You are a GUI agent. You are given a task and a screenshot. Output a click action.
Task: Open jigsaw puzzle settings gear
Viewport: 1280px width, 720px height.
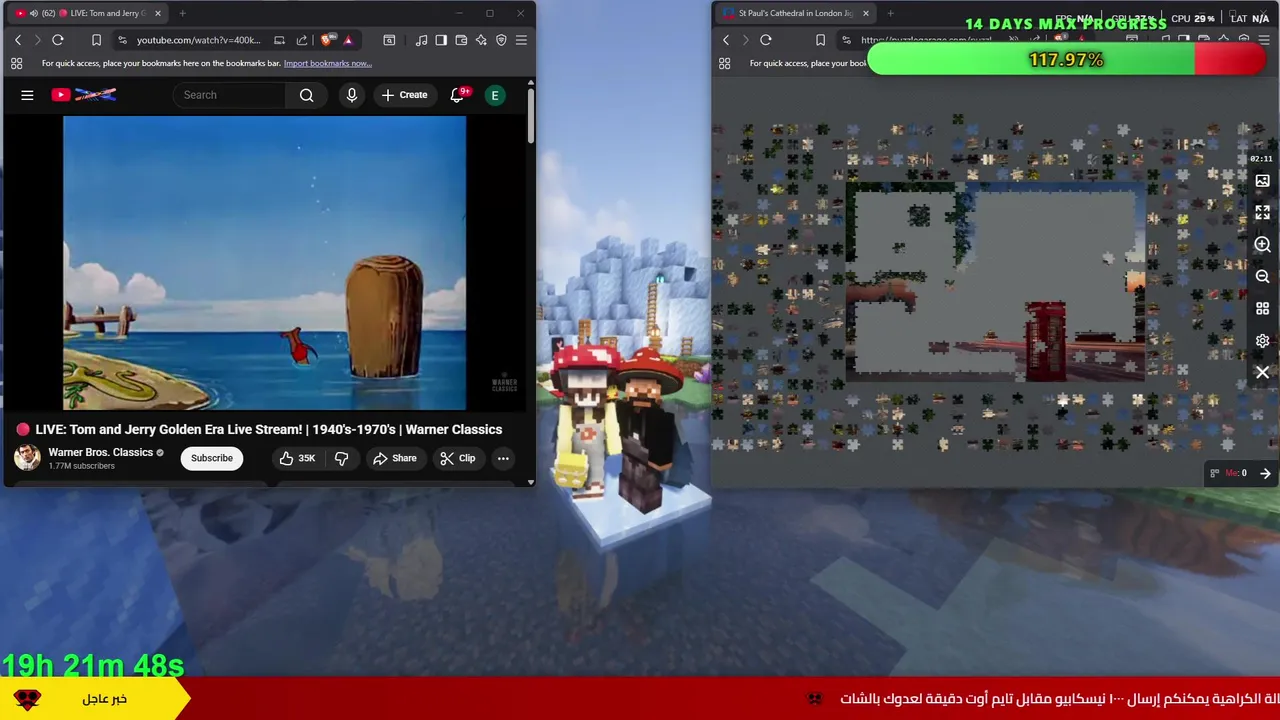(x=1262, y=341)
